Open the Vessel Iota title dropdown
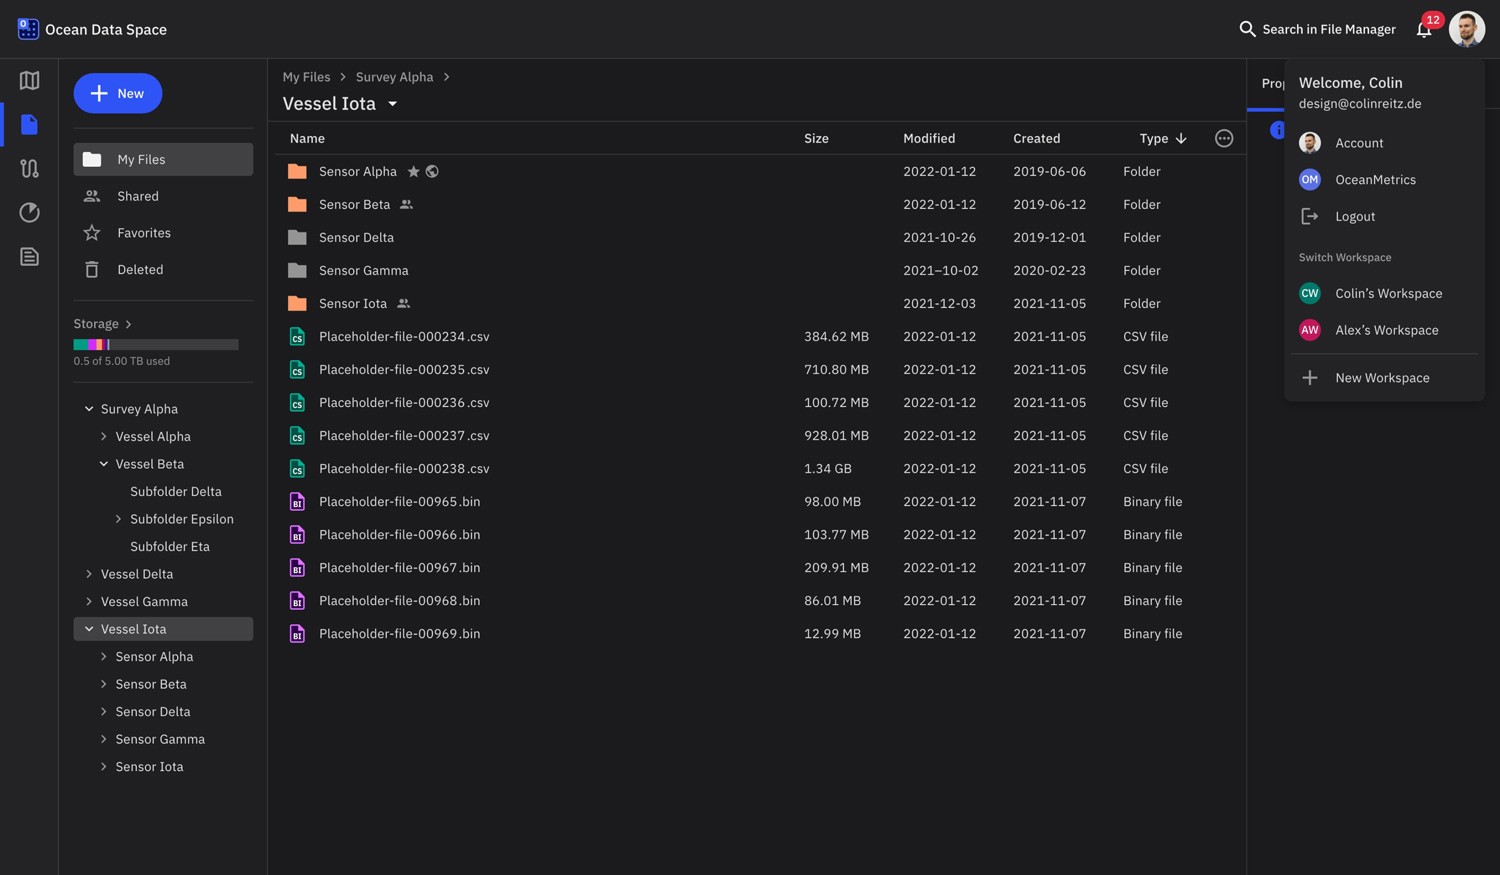The width and height of the screenshot is (1500, 875). click(392, 103)
